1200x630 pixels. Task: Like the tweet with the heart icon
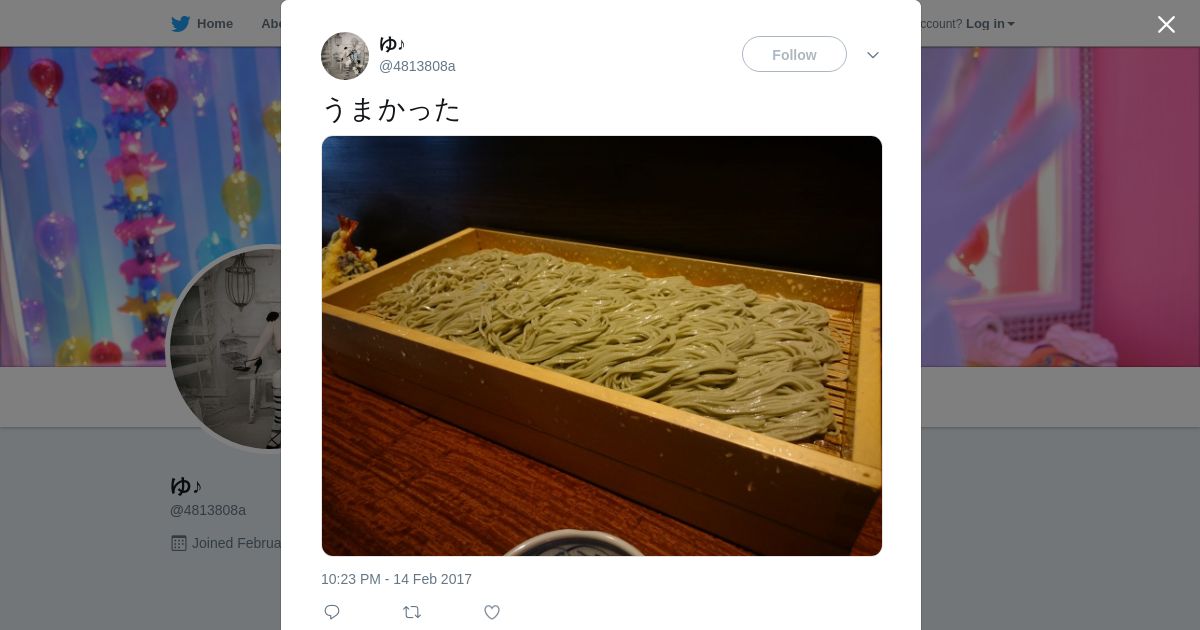492,612
